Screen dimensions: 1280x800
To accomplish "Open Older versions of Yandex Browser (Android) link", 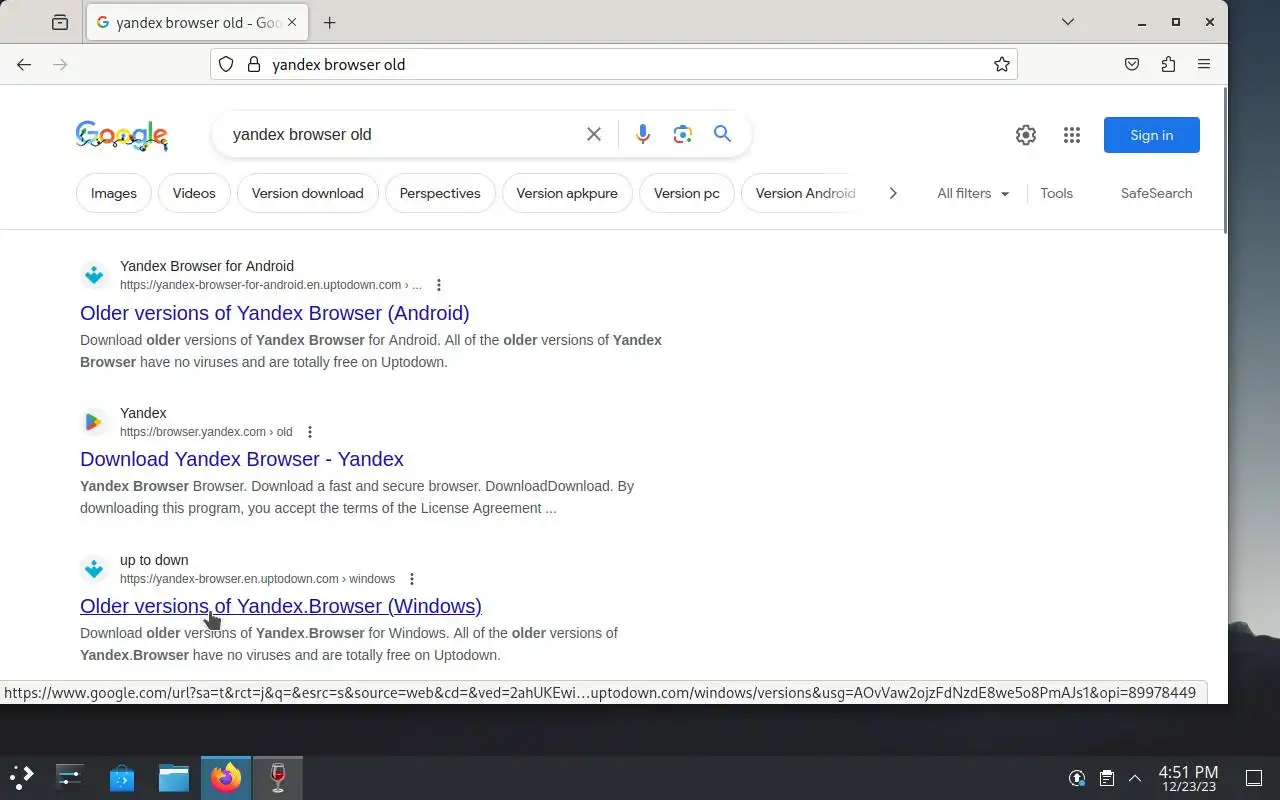I will [x=275, y=313].
